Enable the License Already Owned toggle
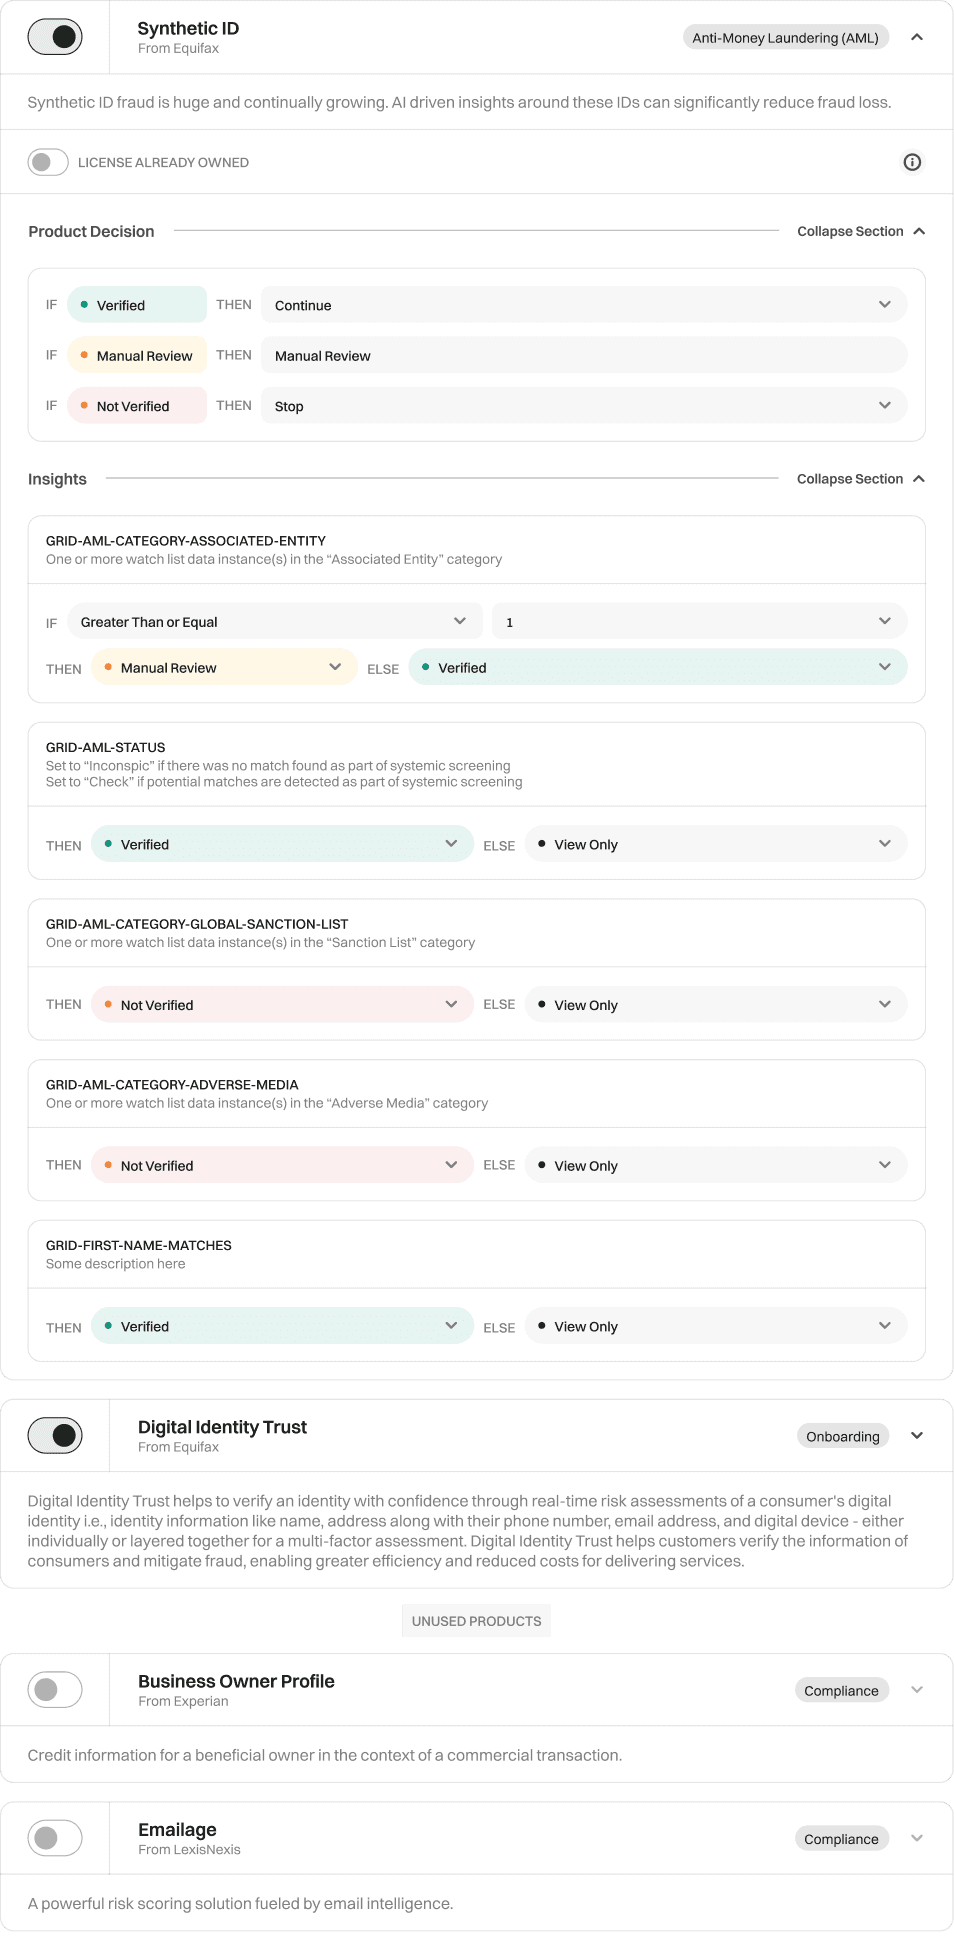 pos(48,162)
